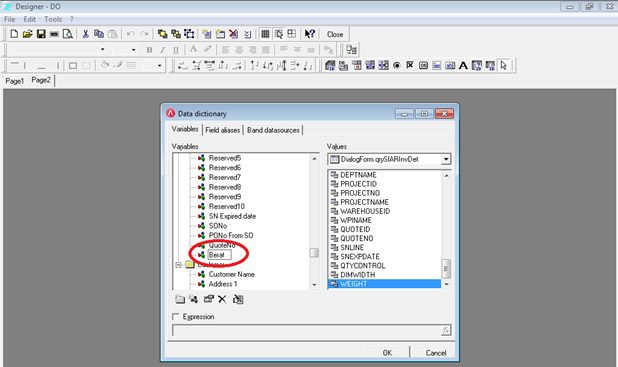Click the Bring to front icon

[x=162, y=34]
